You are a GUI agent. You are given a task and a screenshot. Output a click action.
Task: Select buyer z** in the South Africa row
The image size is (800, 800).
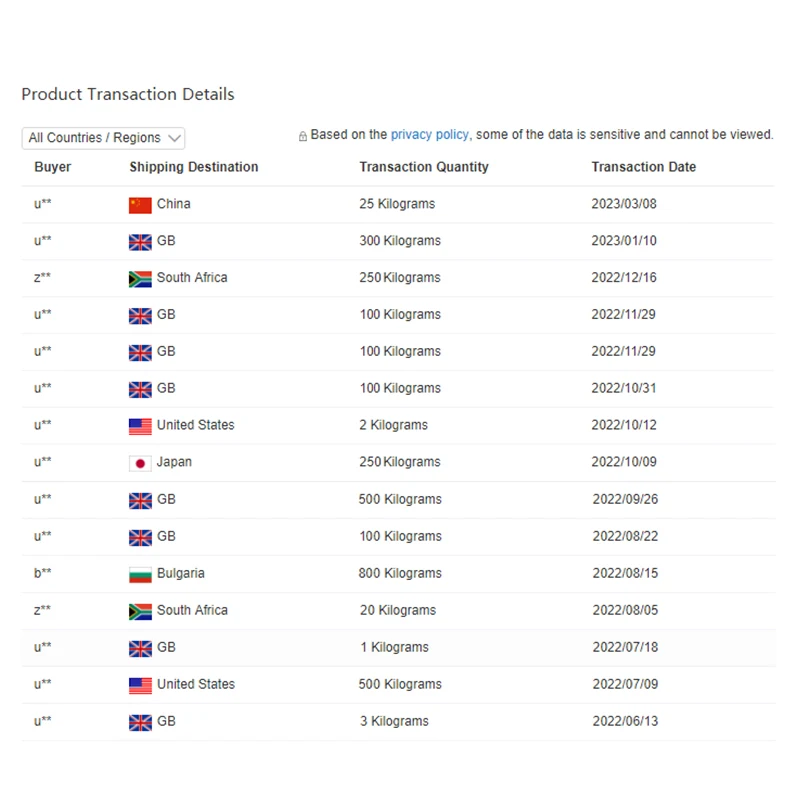[42, 277]
